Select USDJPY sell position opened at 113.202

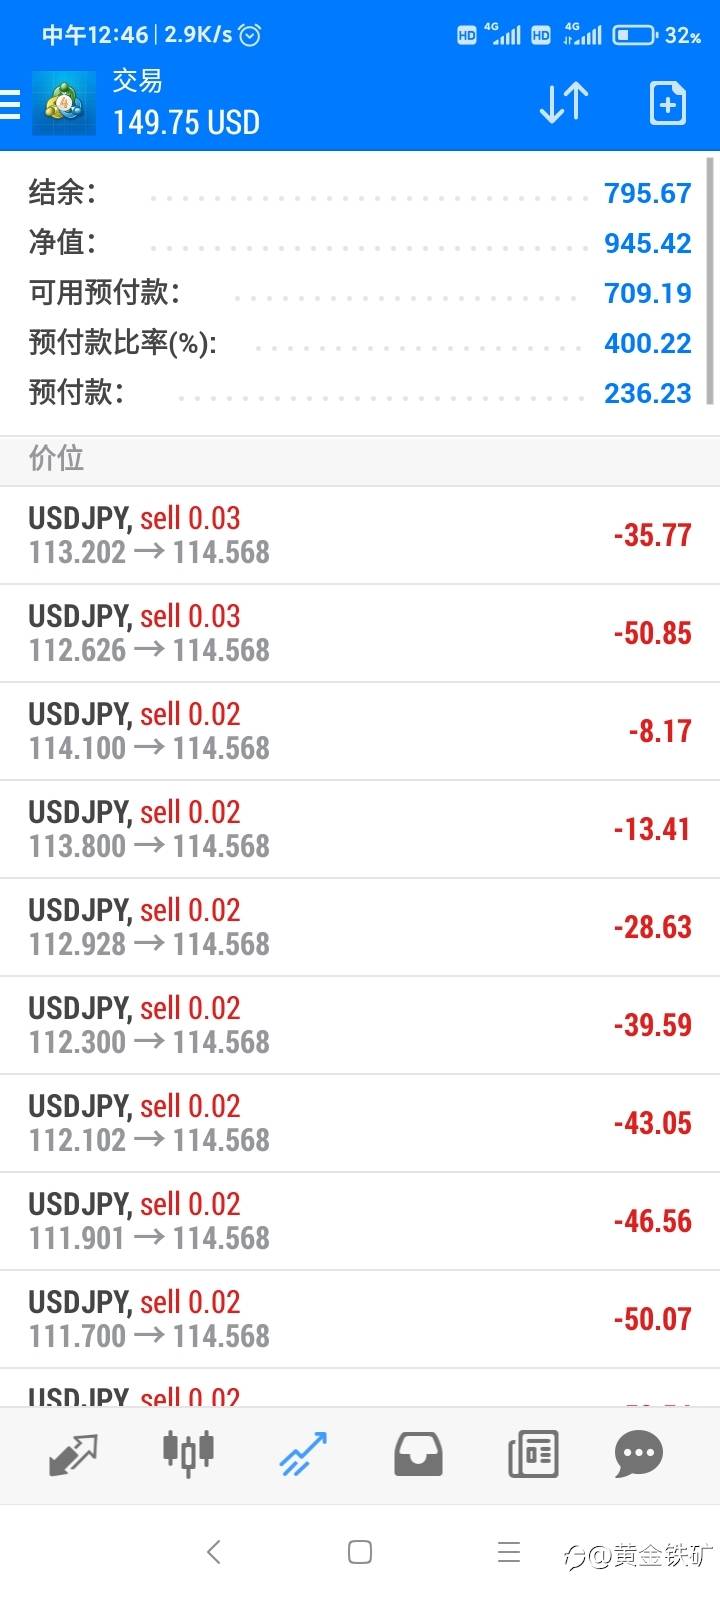coord(360,535)
